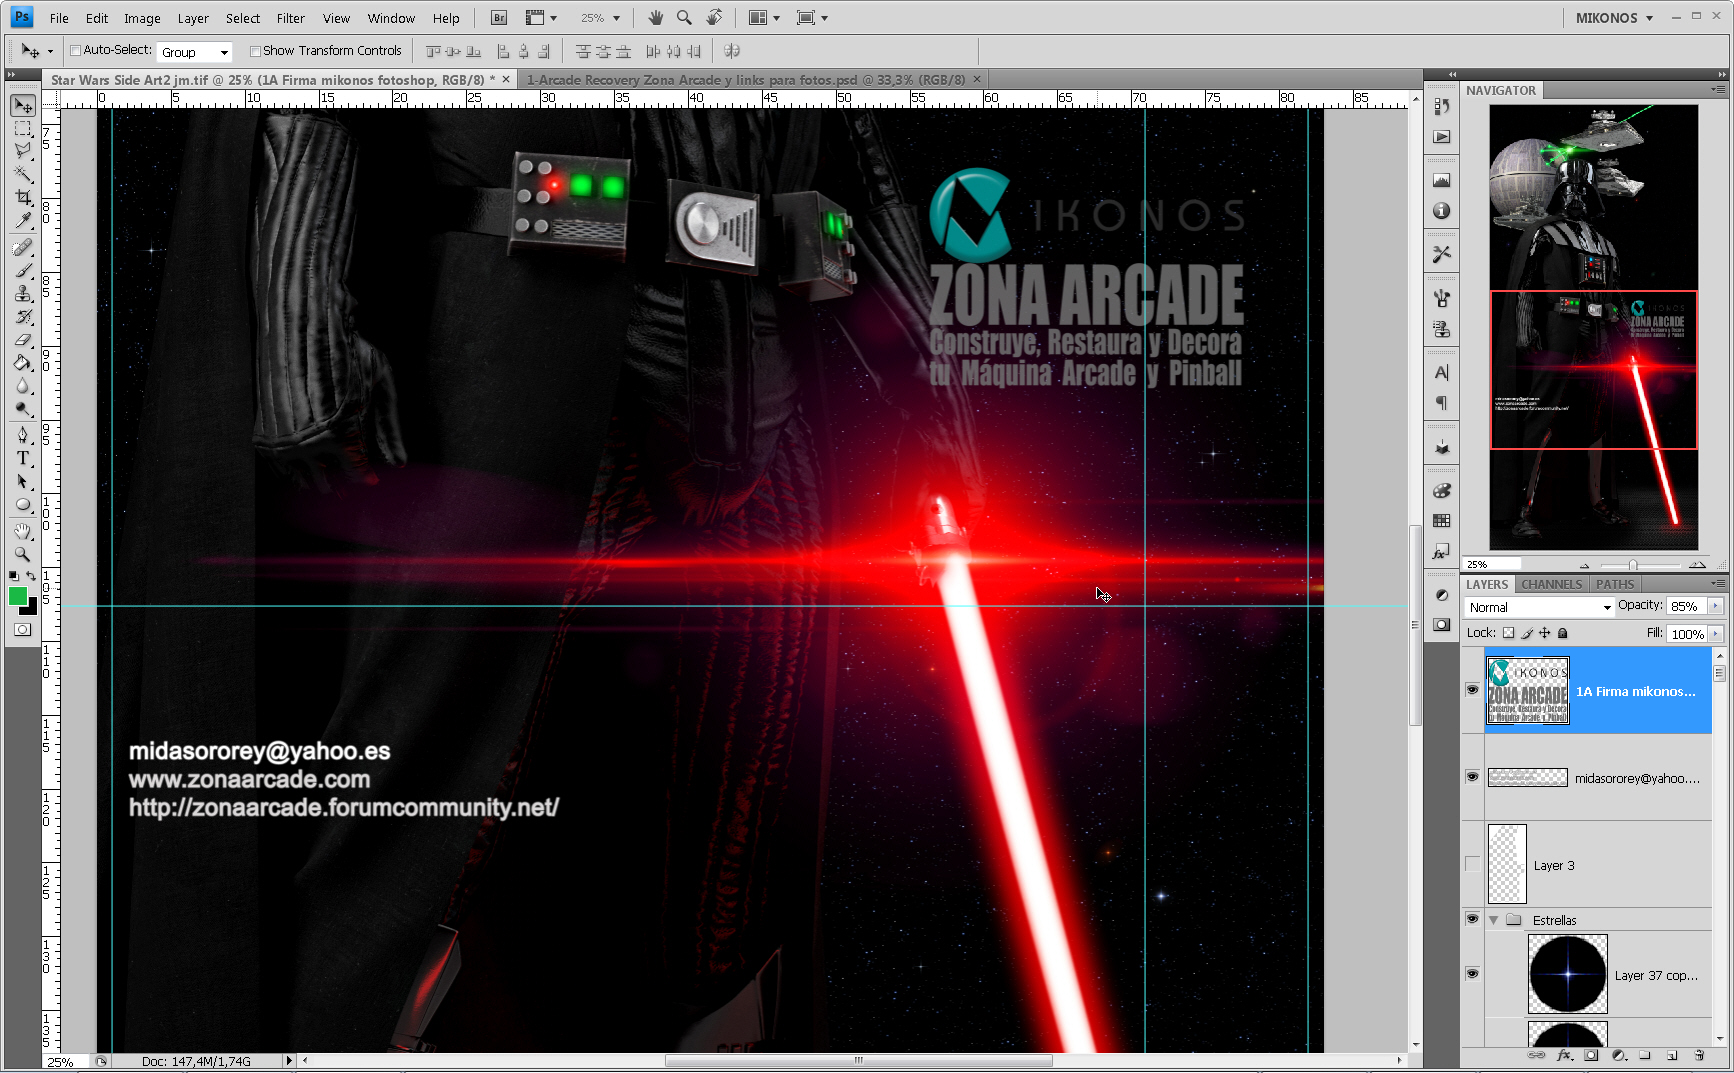The image size is (1734, 1073).
Task: Open the status bar info arrow
Action: [x=289, y=1061]
